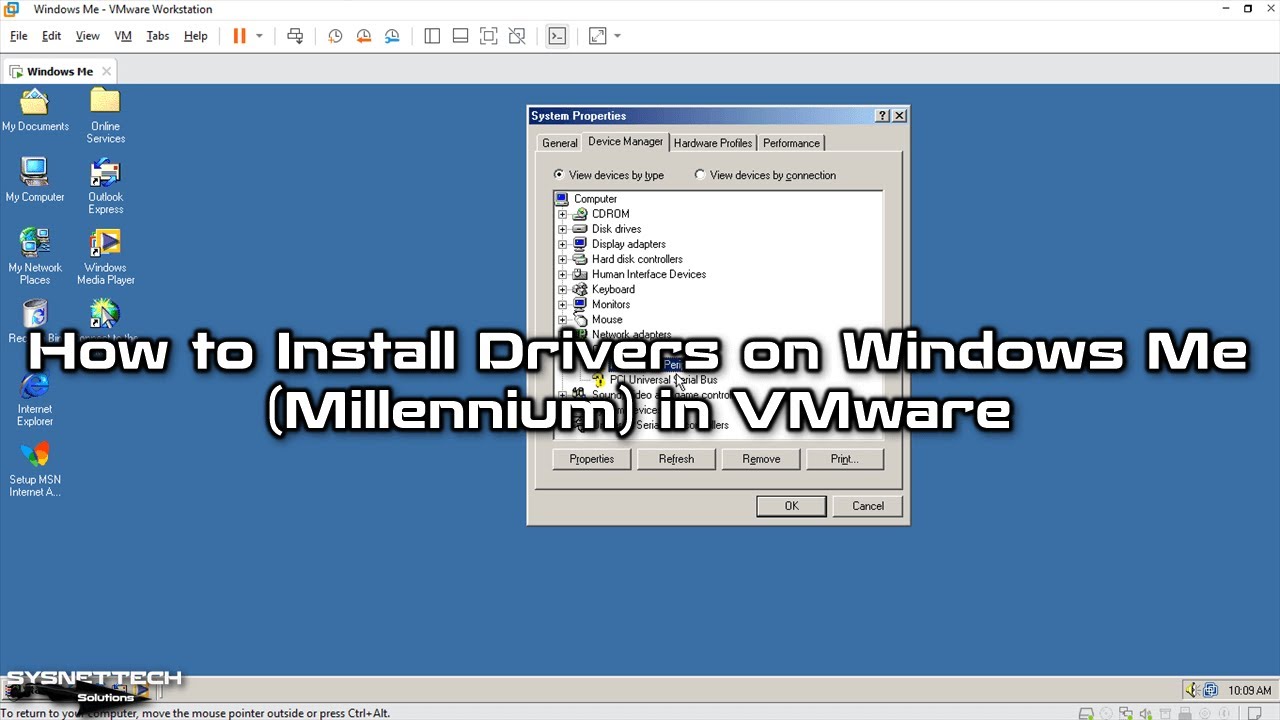Open the power options dropdown arrow
Image resolution: width=1280 pixels, height=720 pixels.
tap(259, 36)
